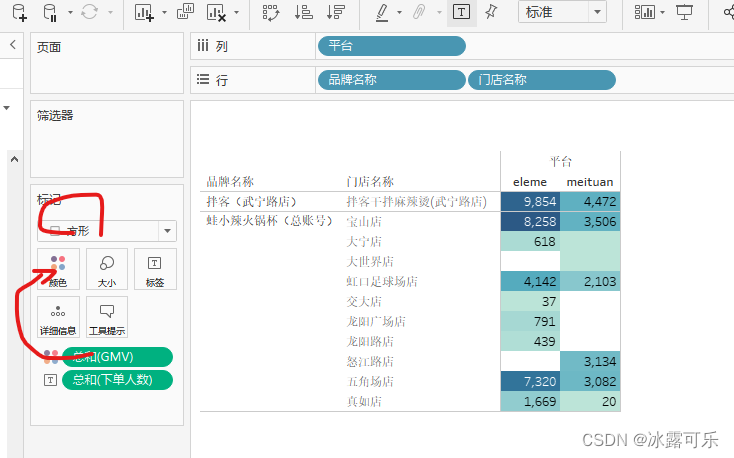Select the 总和(GMV) pill on Marks card
The height and width of the screenshot is (458, 734).
coord(117,357)
